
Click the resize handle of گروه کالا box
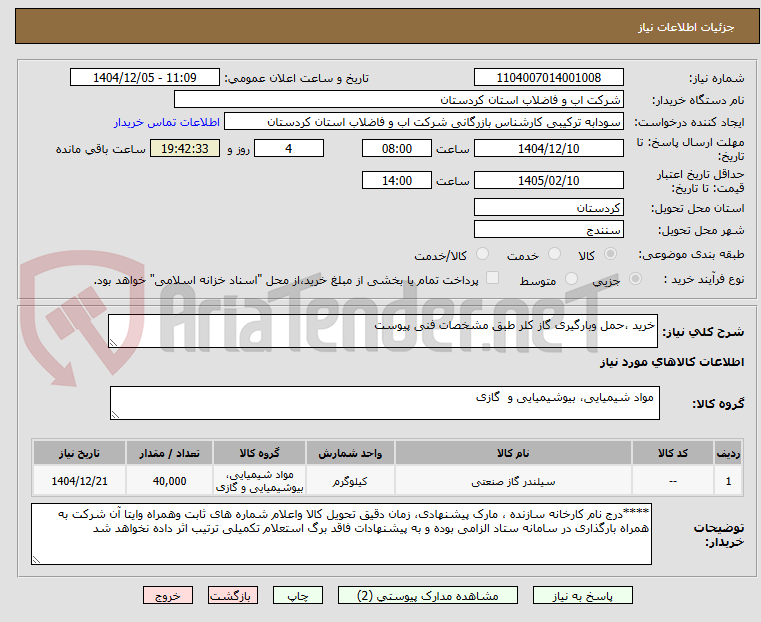tap(115, 414)
